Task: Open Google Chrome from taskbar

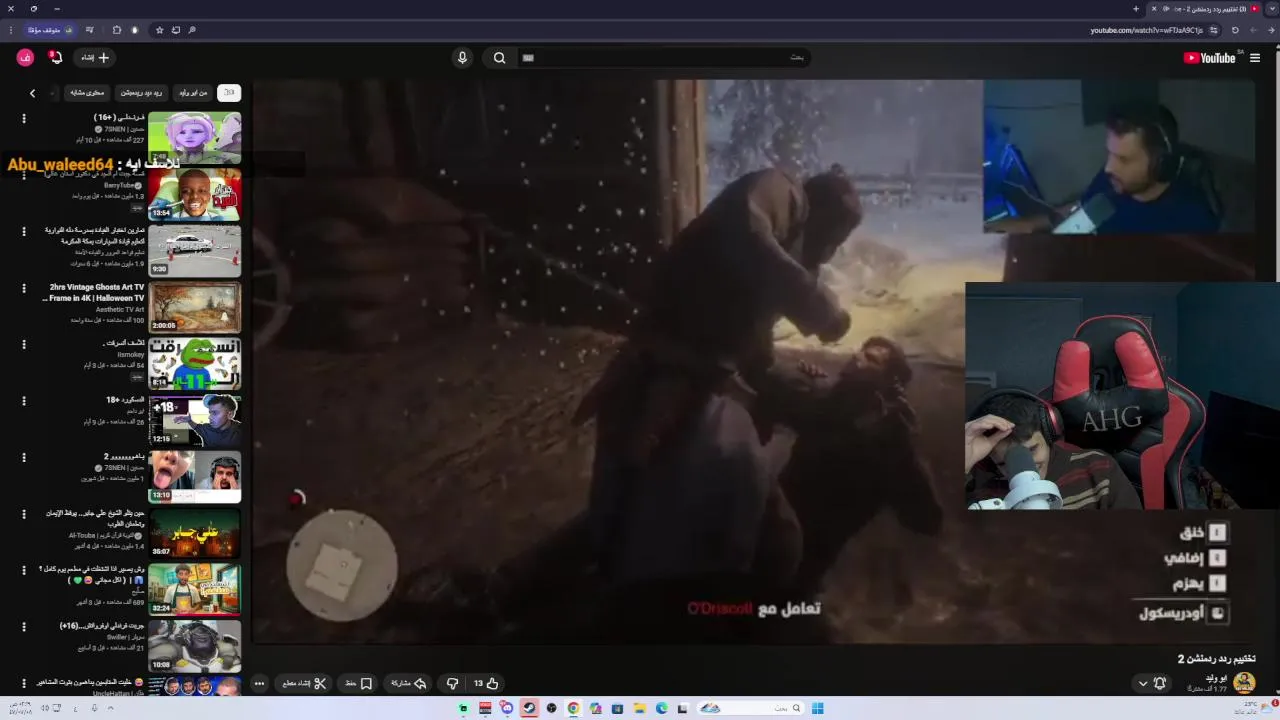Action: click(573, 708)
